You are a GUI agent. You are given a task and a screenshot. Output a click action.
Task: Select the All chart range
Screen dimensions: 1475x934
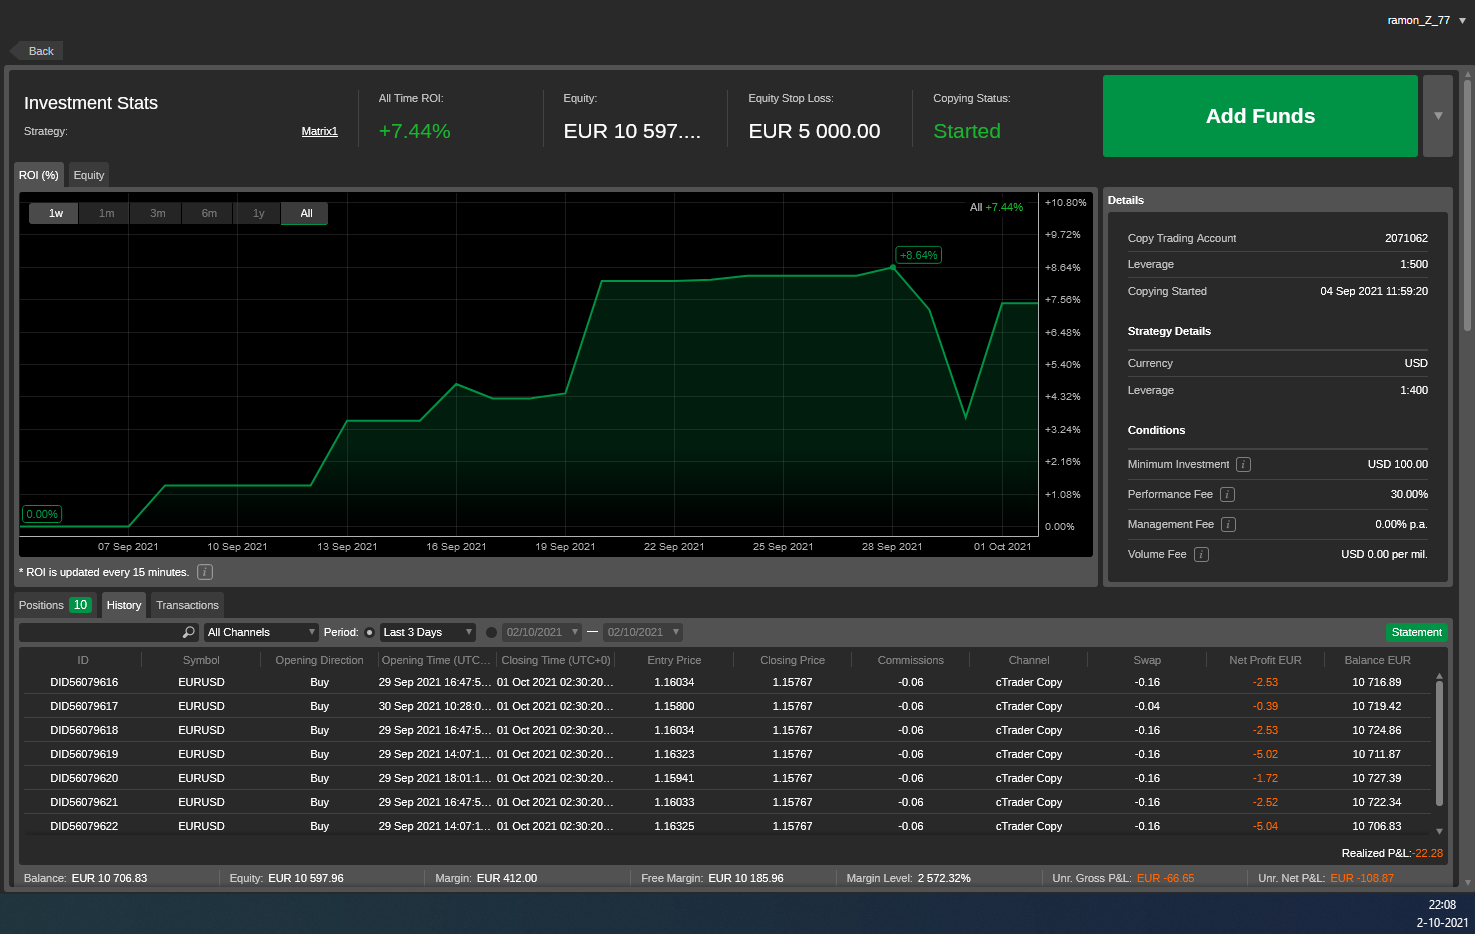coord(306,213)
